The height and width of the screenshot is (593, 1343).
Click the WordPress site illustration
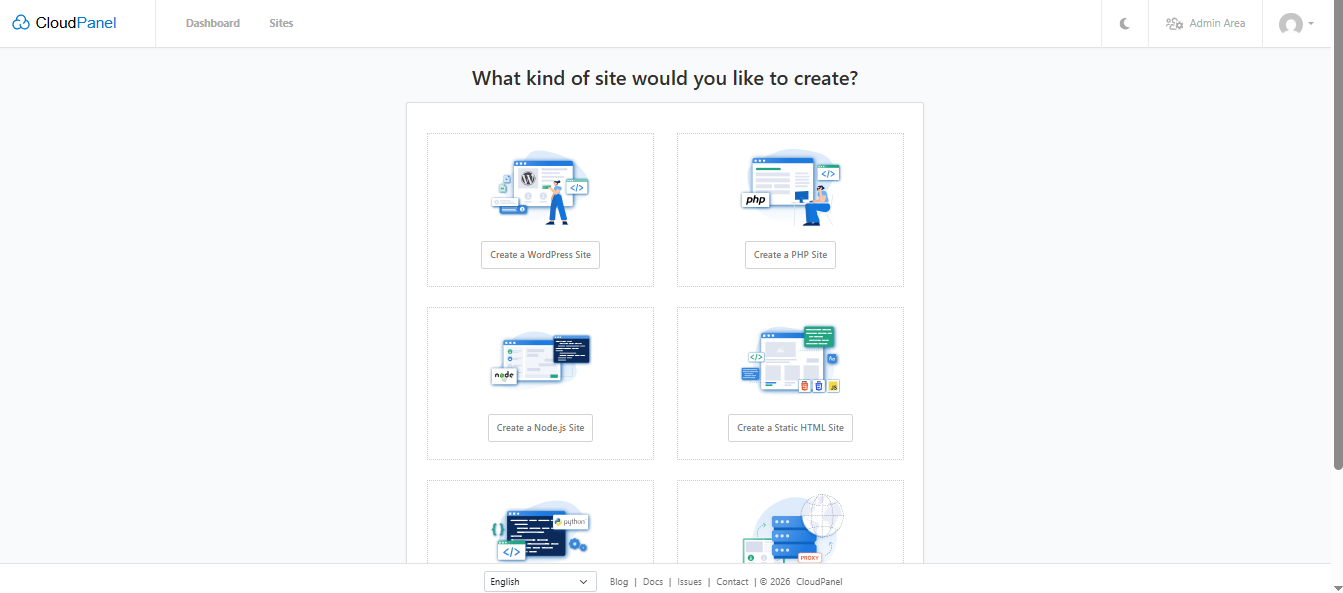(x=540, y=187)
